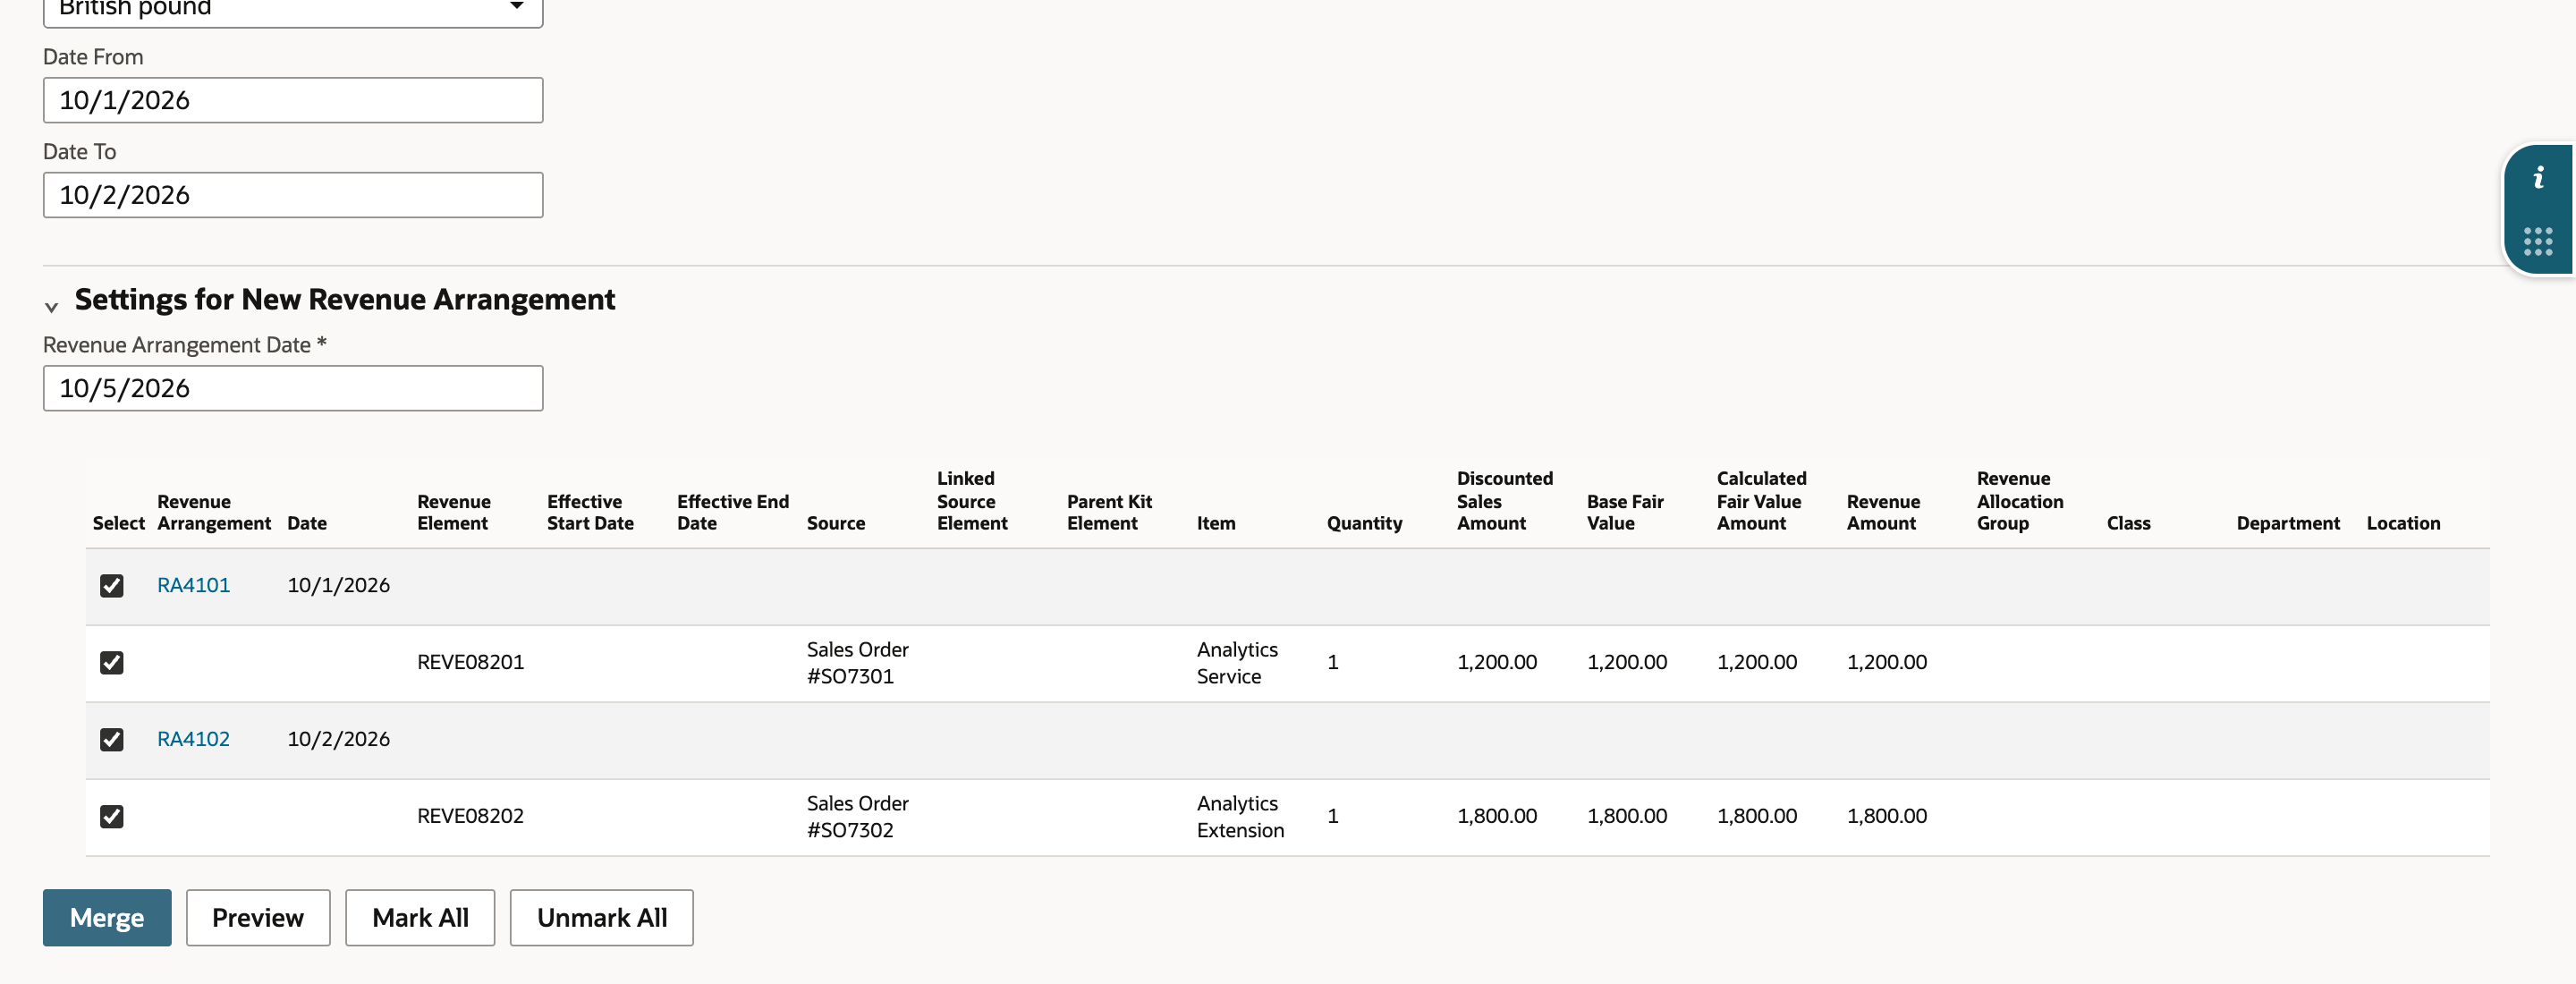Click the Mark All button

(420, 917)
